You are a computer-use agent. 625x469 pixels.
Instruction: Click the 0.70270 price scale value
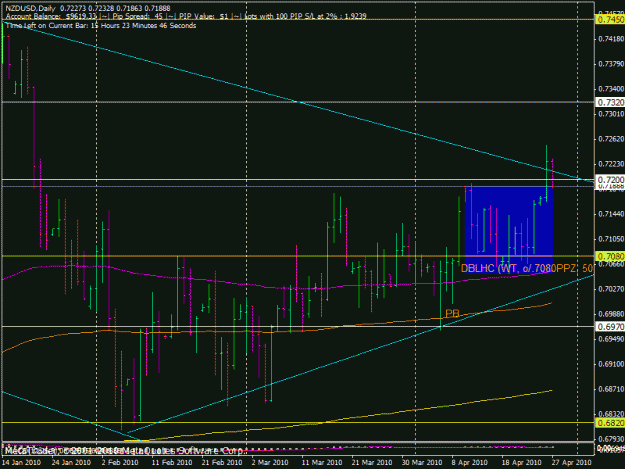tap(610, 288)
